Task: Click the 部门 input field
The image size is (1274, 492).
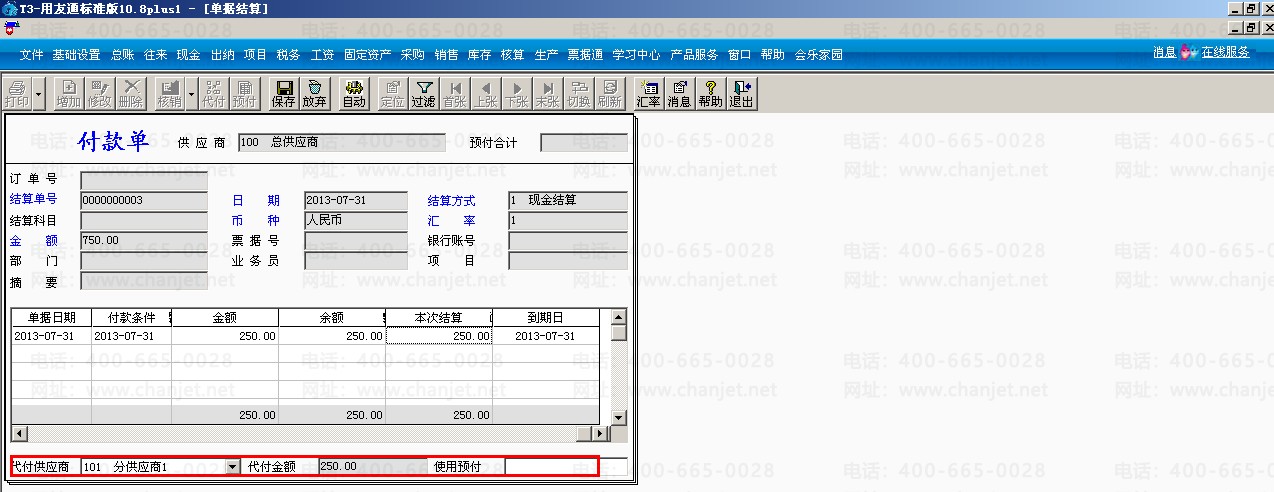Action: pos(144,260)
